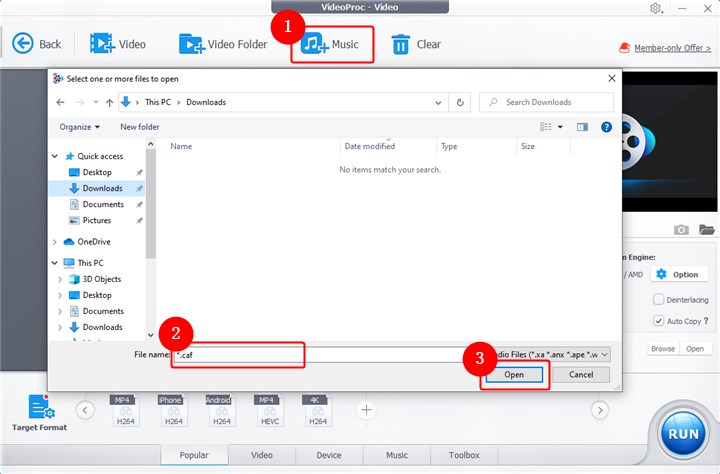Switch to the Device tab

coord(329,455)
